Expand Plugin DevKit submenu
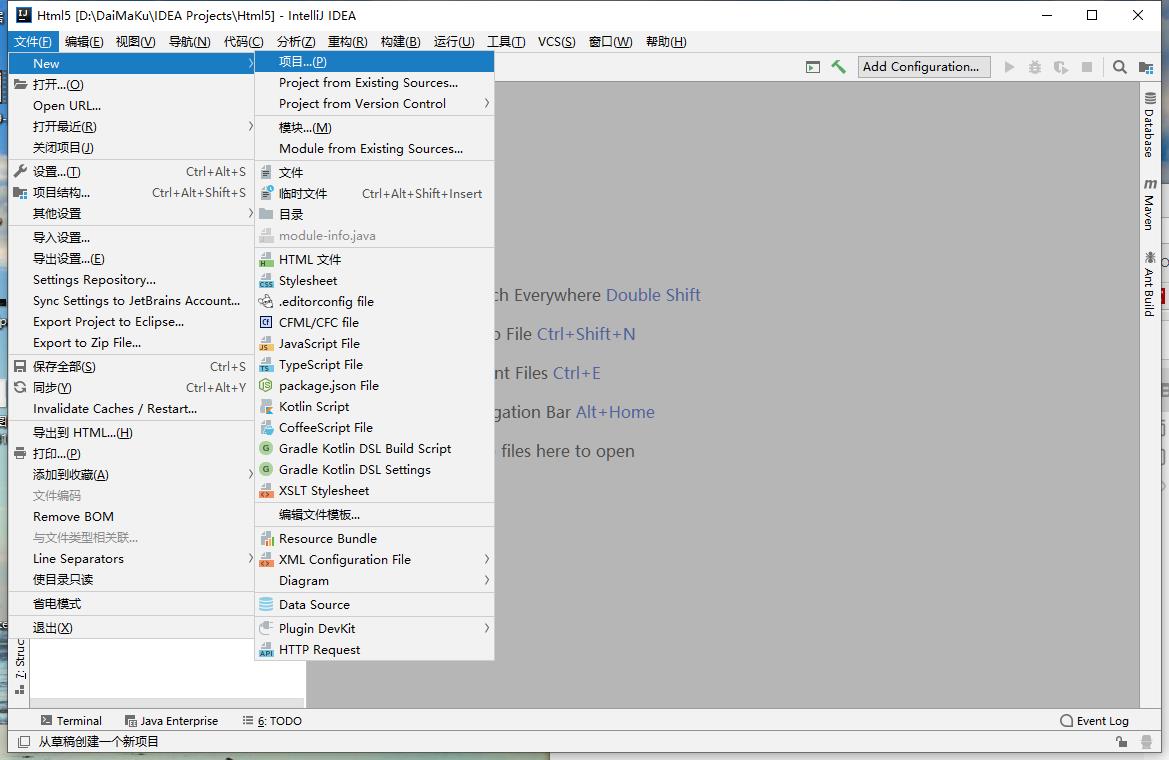 point(374,629)
